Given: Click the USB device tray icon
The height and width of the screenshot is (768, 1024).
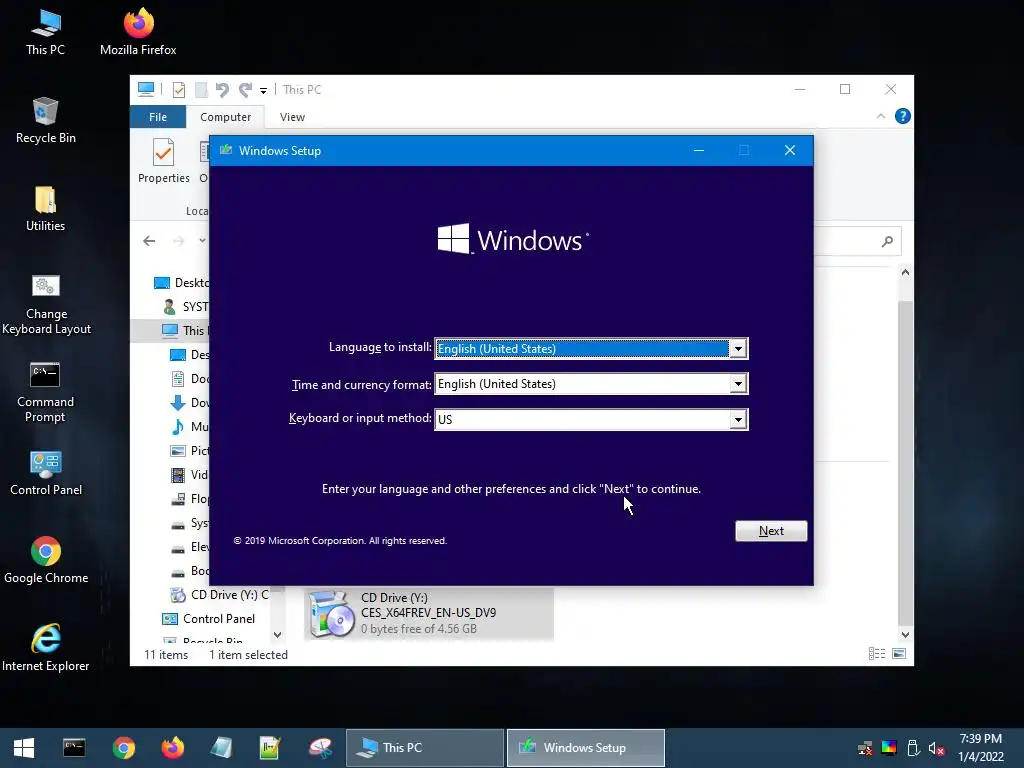Looking at the screenshot, I should click(x=913, y=748).
